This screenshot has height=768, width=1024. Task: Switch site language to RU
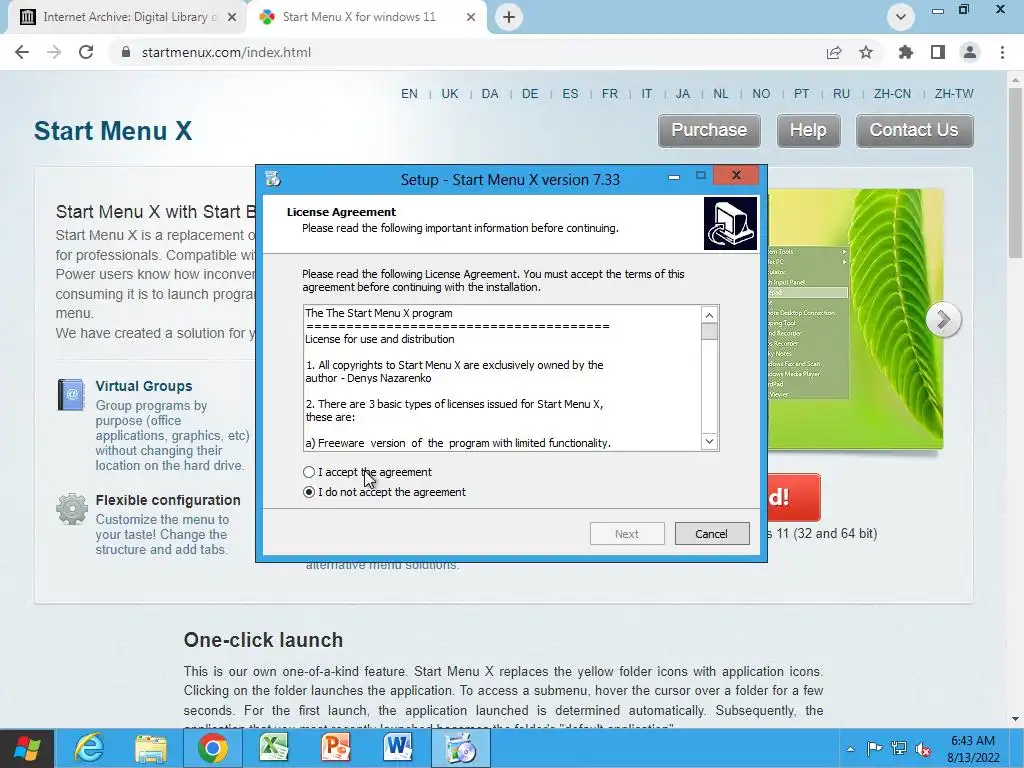(841, 94)
